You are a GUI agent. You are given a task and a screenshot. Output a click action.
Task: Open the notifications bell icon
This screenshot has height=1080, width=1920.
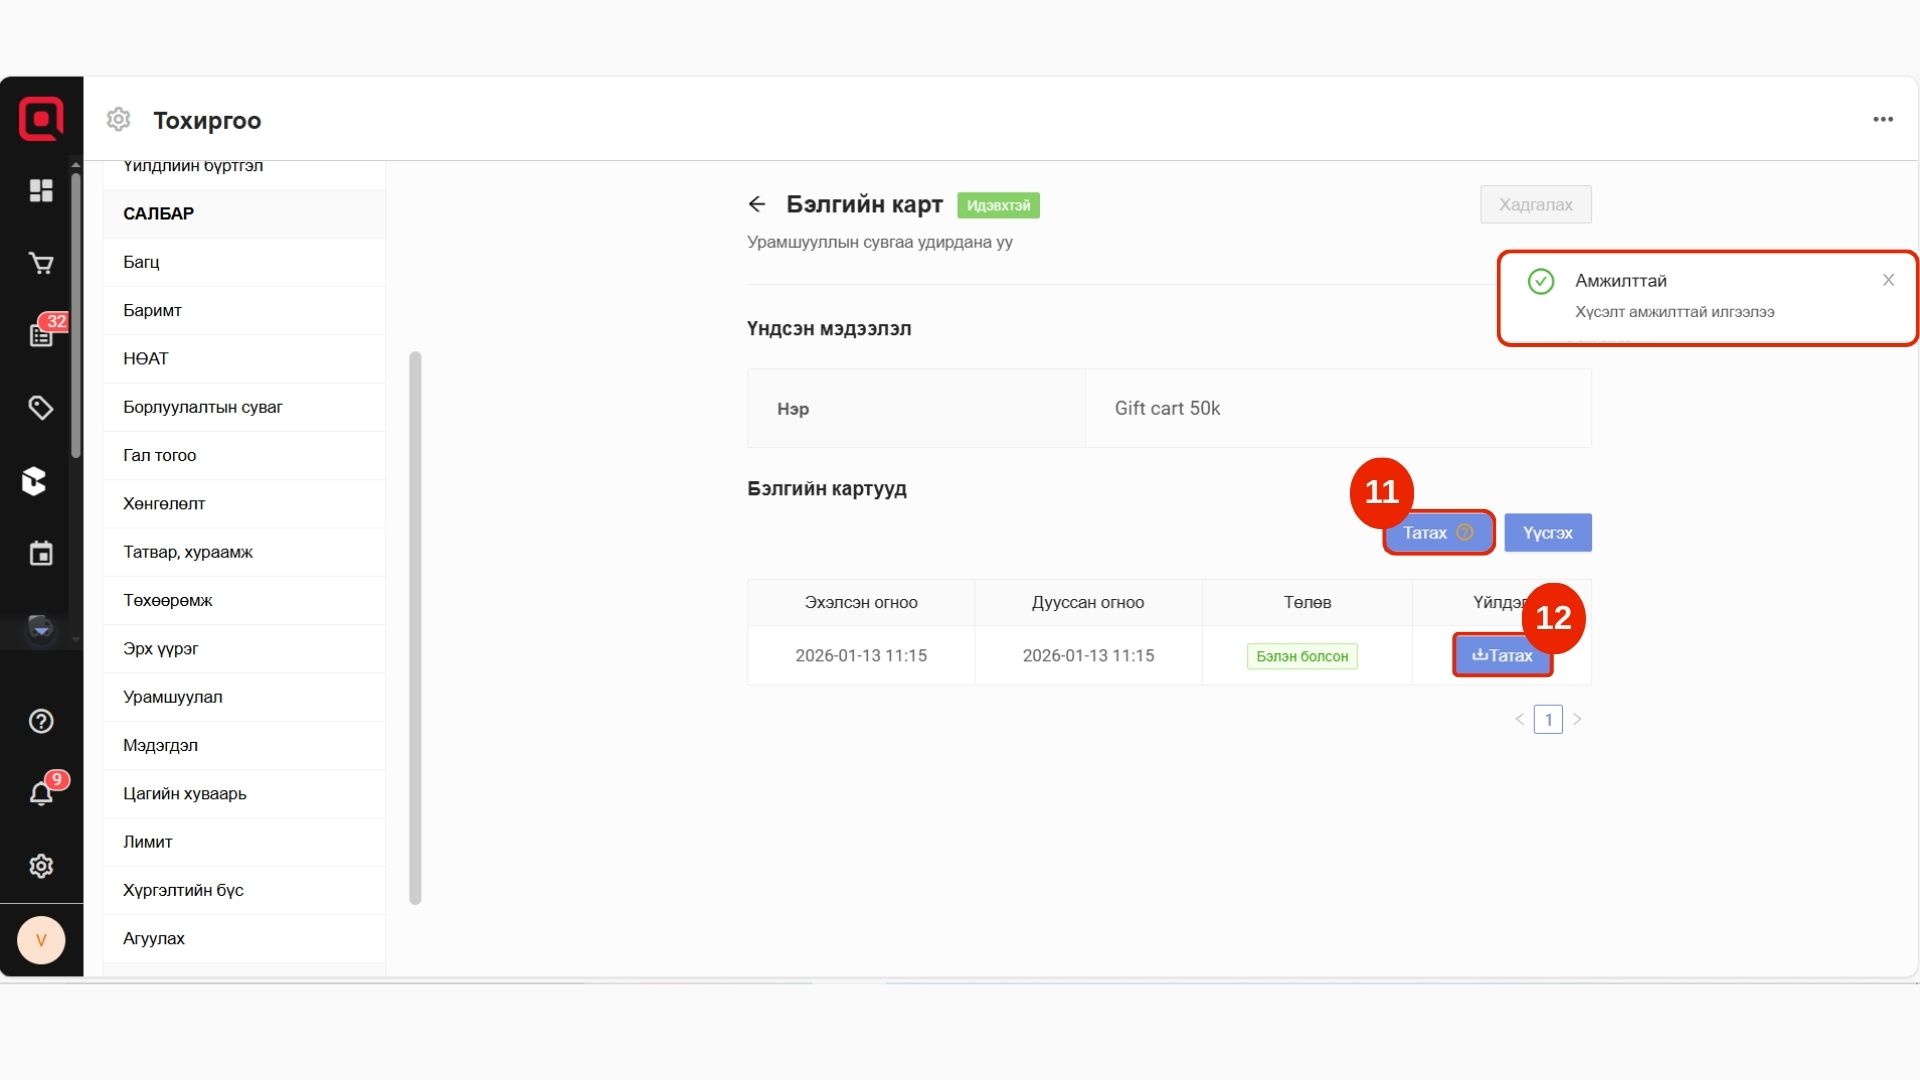[41, 794]
